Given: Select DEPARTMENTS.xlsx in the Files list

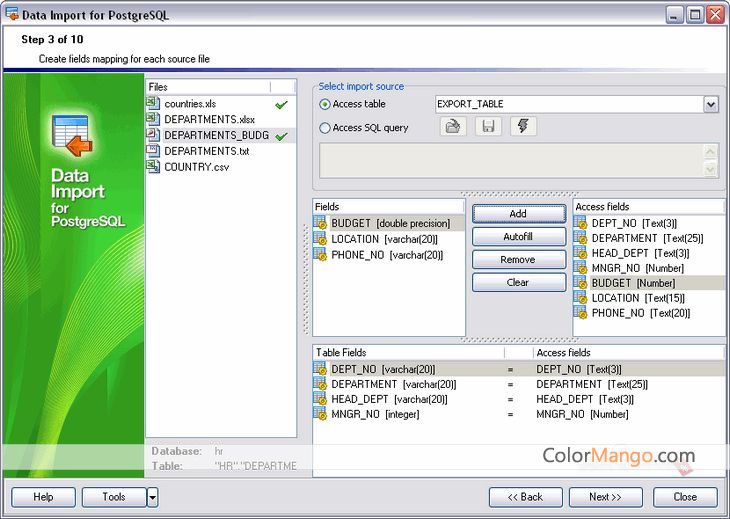Looking at the screenshot, I should (x=209, y=120).
